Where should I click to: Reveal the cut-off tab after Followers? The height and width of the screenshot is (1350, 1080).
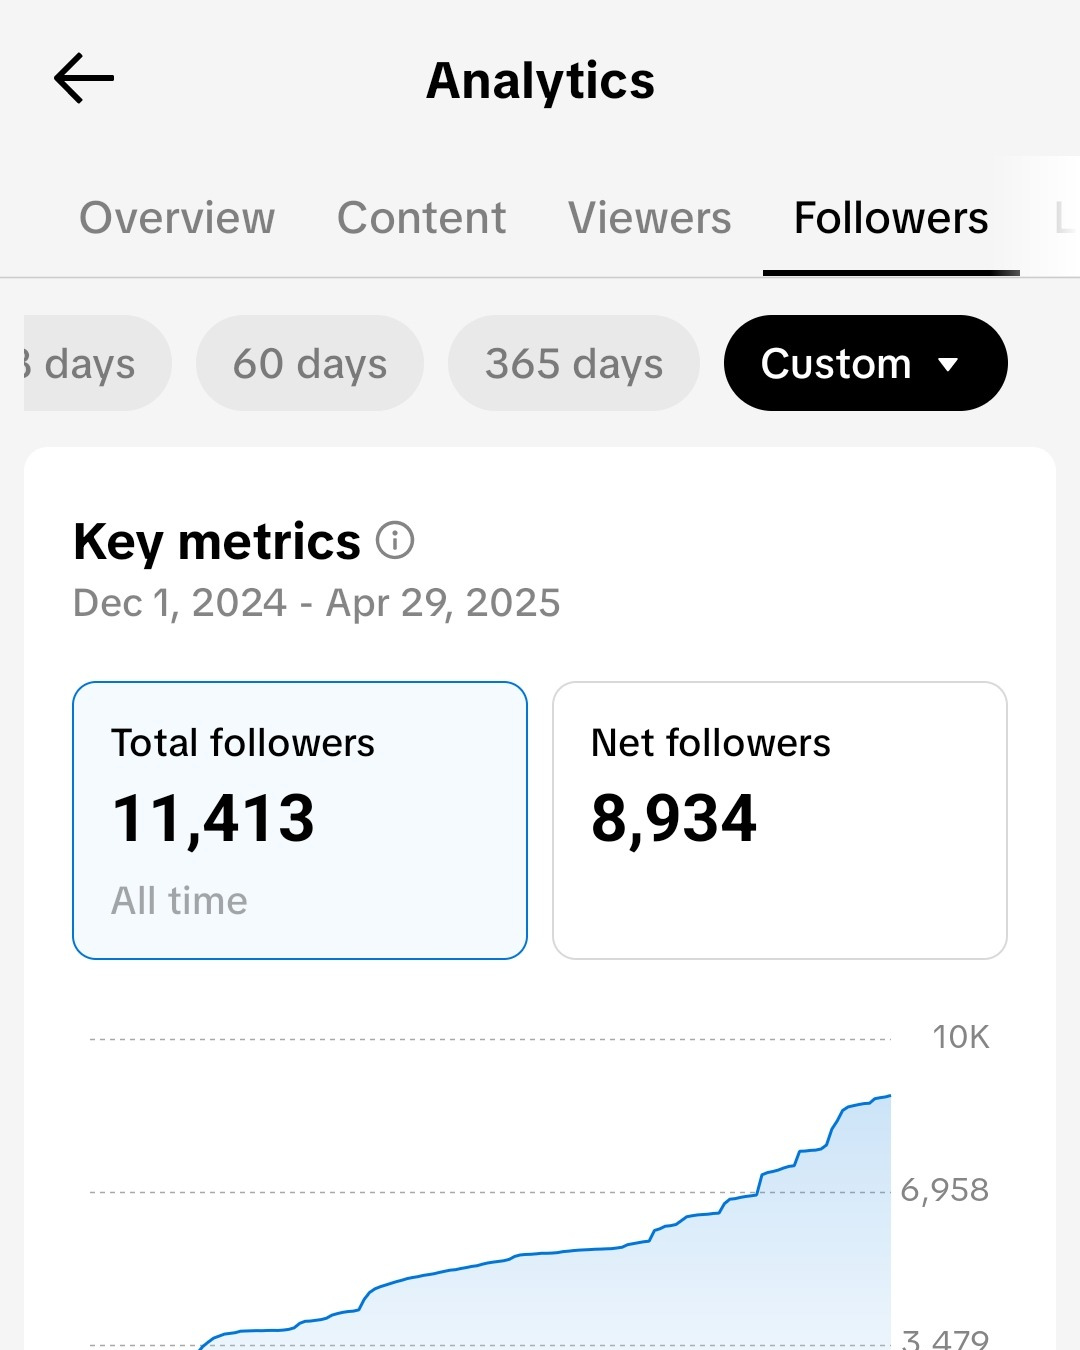[x=1064, y=218]
